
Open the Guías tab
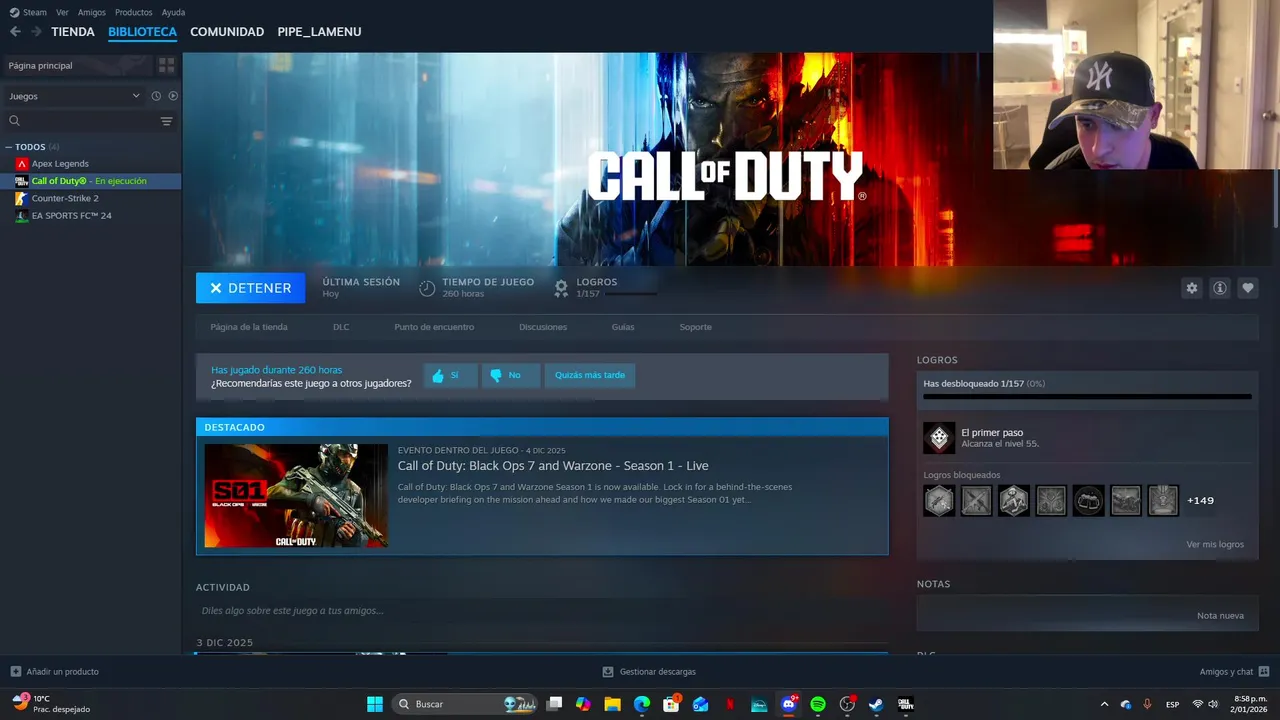623,327
